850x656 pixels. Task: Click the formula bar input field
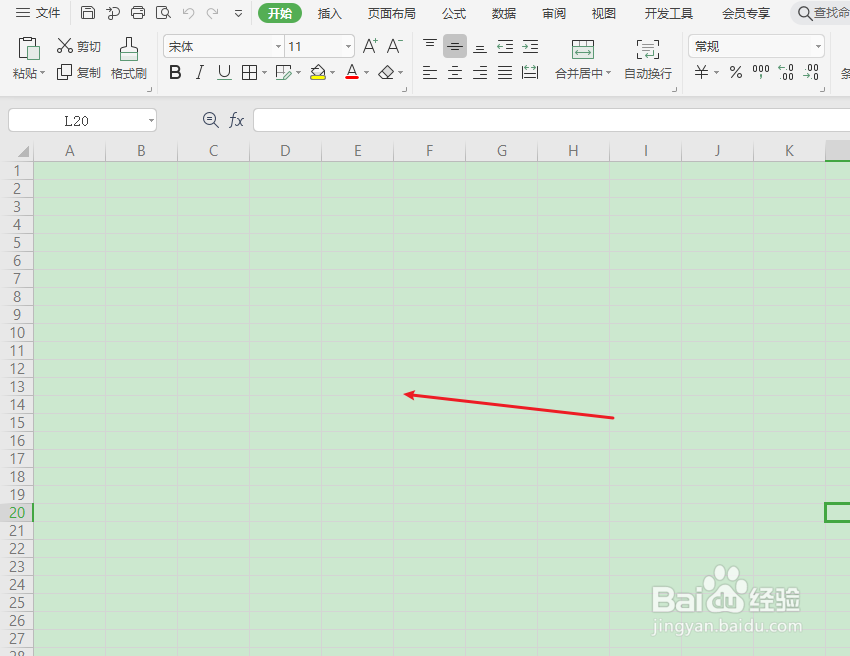(x=551, y=120)
